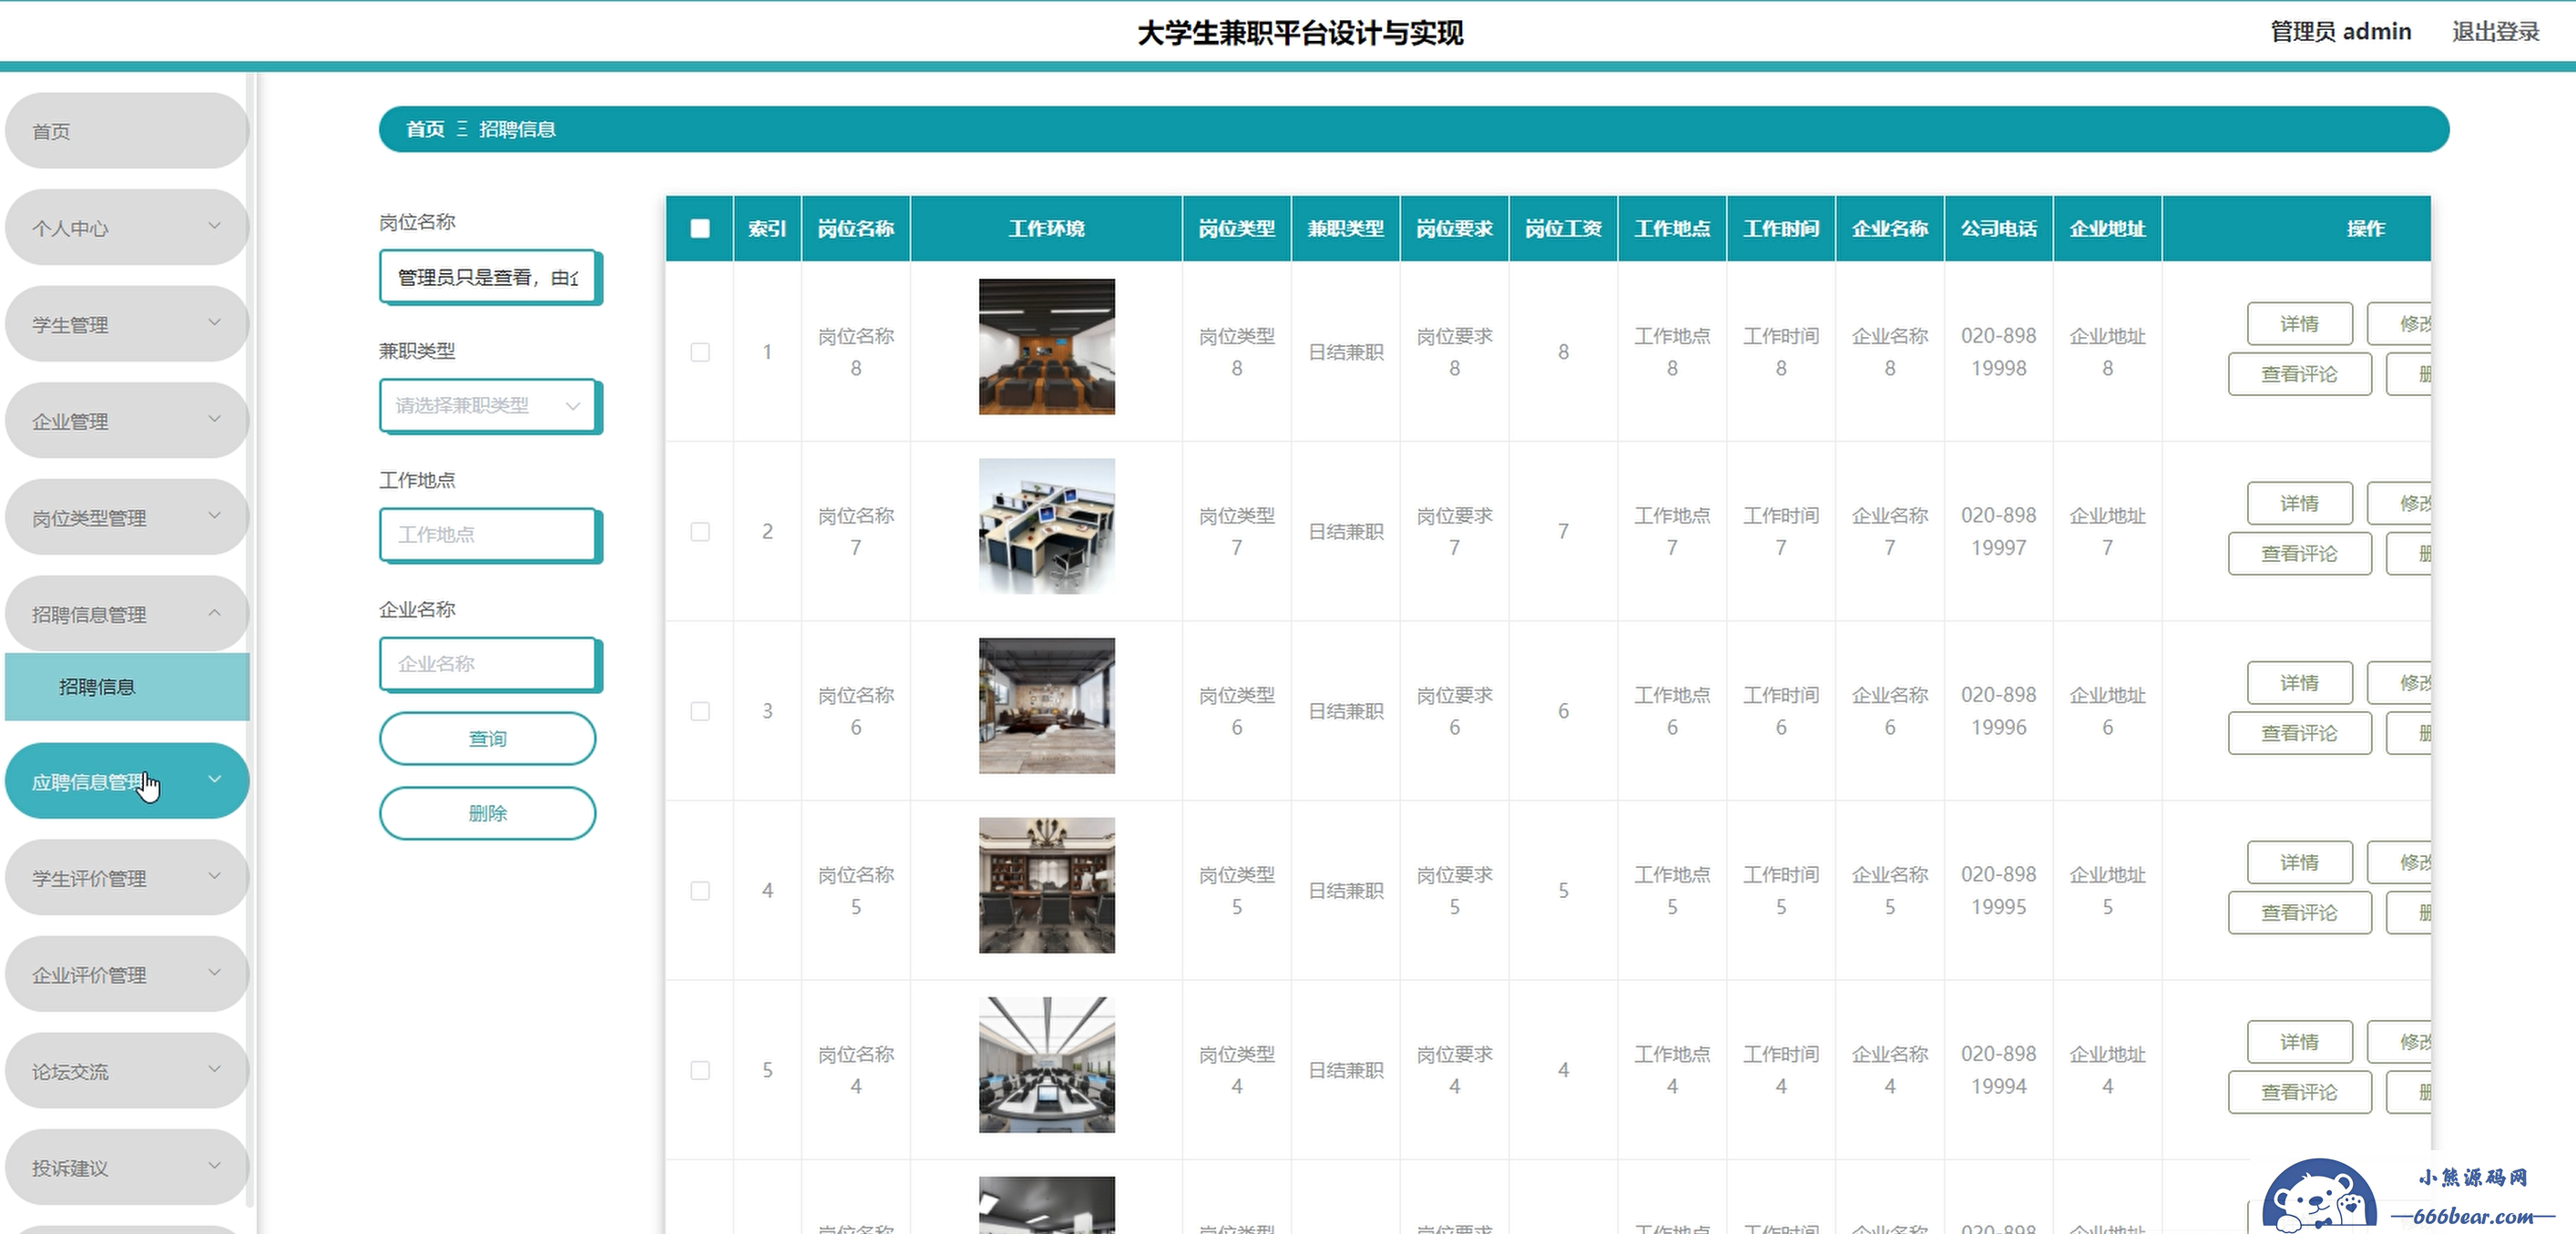This screenshot has height=1234, width=2576.
Task: Toggle the select-all checkbox in table header
Action: tap(700, 228)
